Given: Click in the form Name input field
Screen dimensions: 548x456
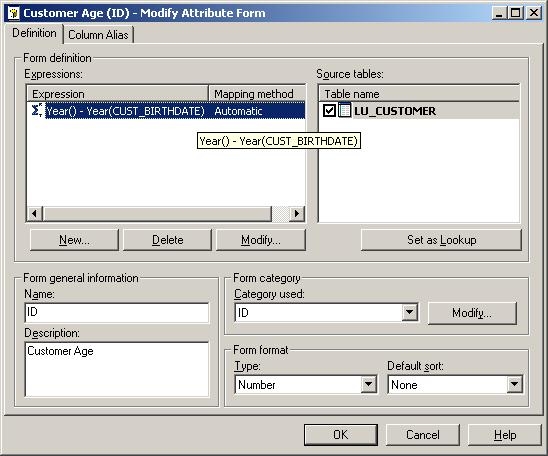Looking at the screenshot, I should (117, 312).
